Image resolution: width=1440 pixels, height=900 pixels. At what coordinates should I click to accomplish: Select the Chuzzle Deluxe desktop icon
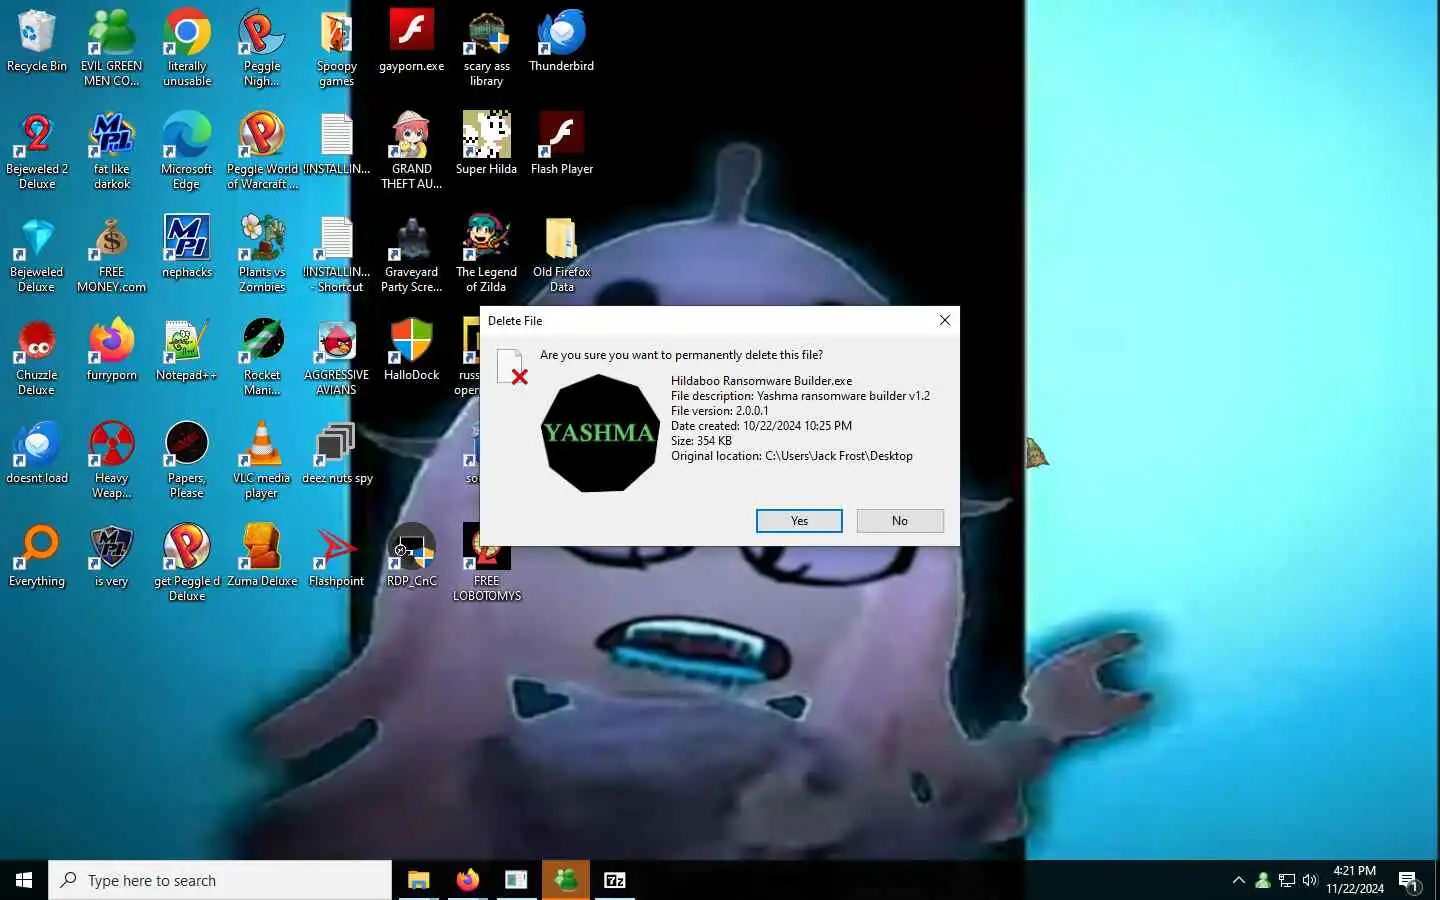[x=37, y=357]
